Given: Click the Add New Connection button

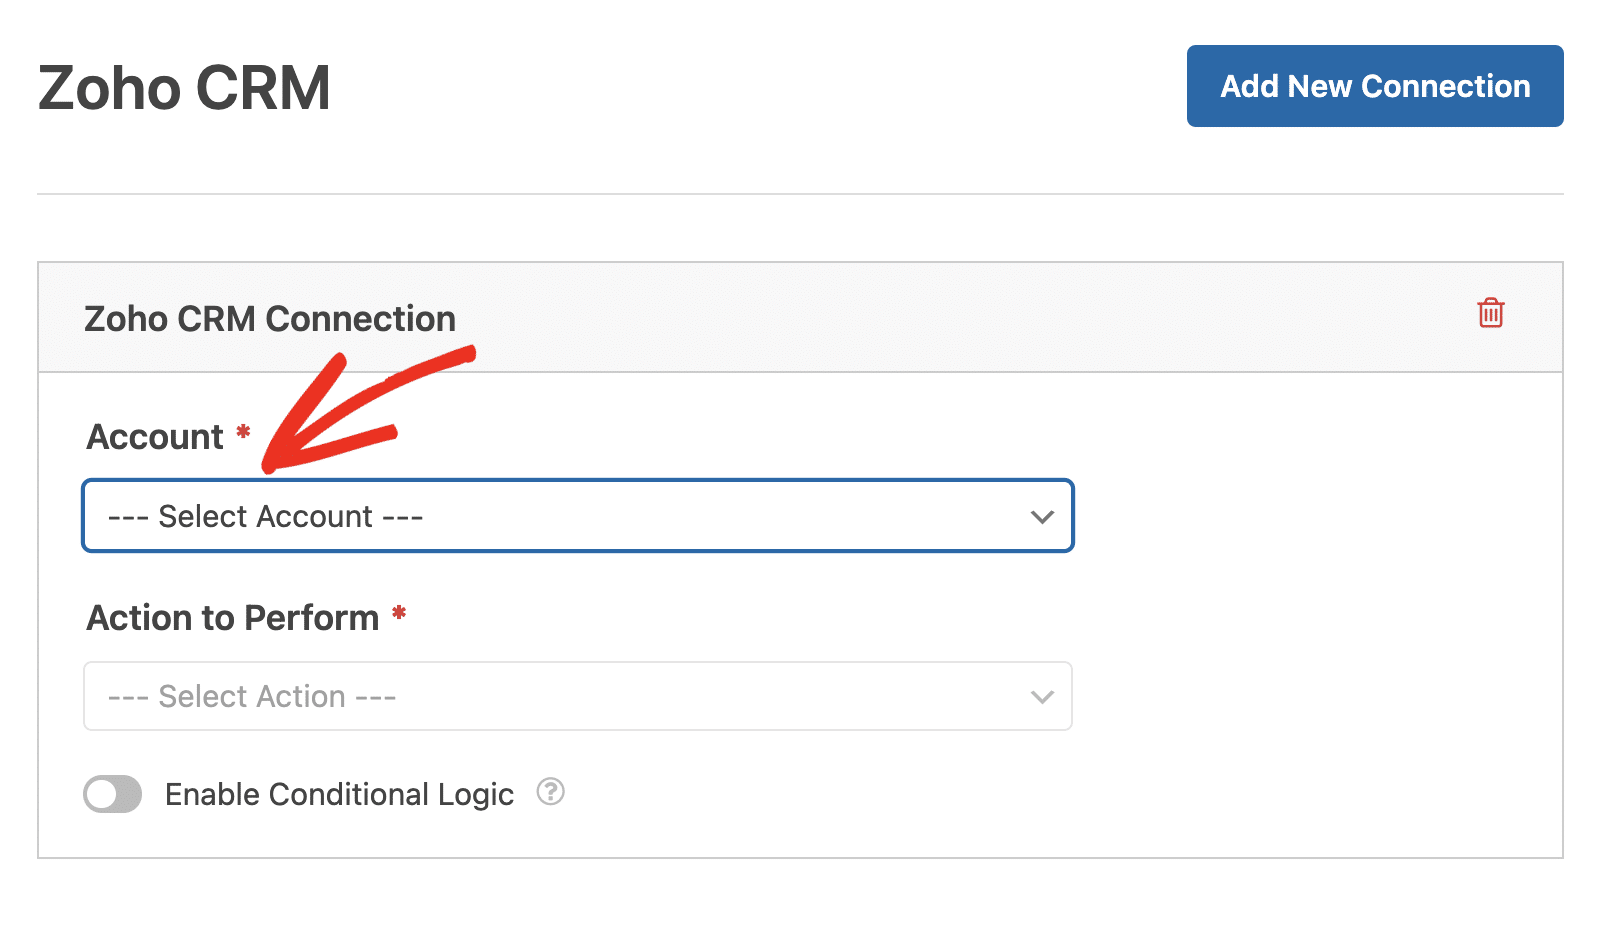Looking at the screenshot, I should point(1375,86).
